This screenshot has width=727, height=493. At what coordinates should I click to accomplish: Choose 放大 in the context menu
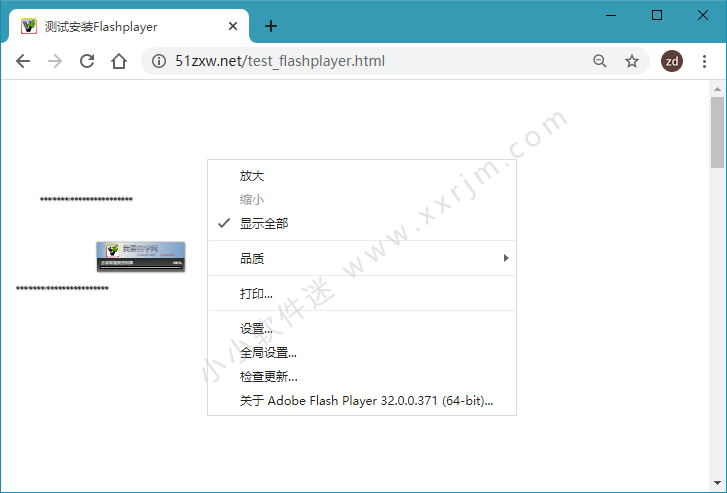[x=362, y=176]
